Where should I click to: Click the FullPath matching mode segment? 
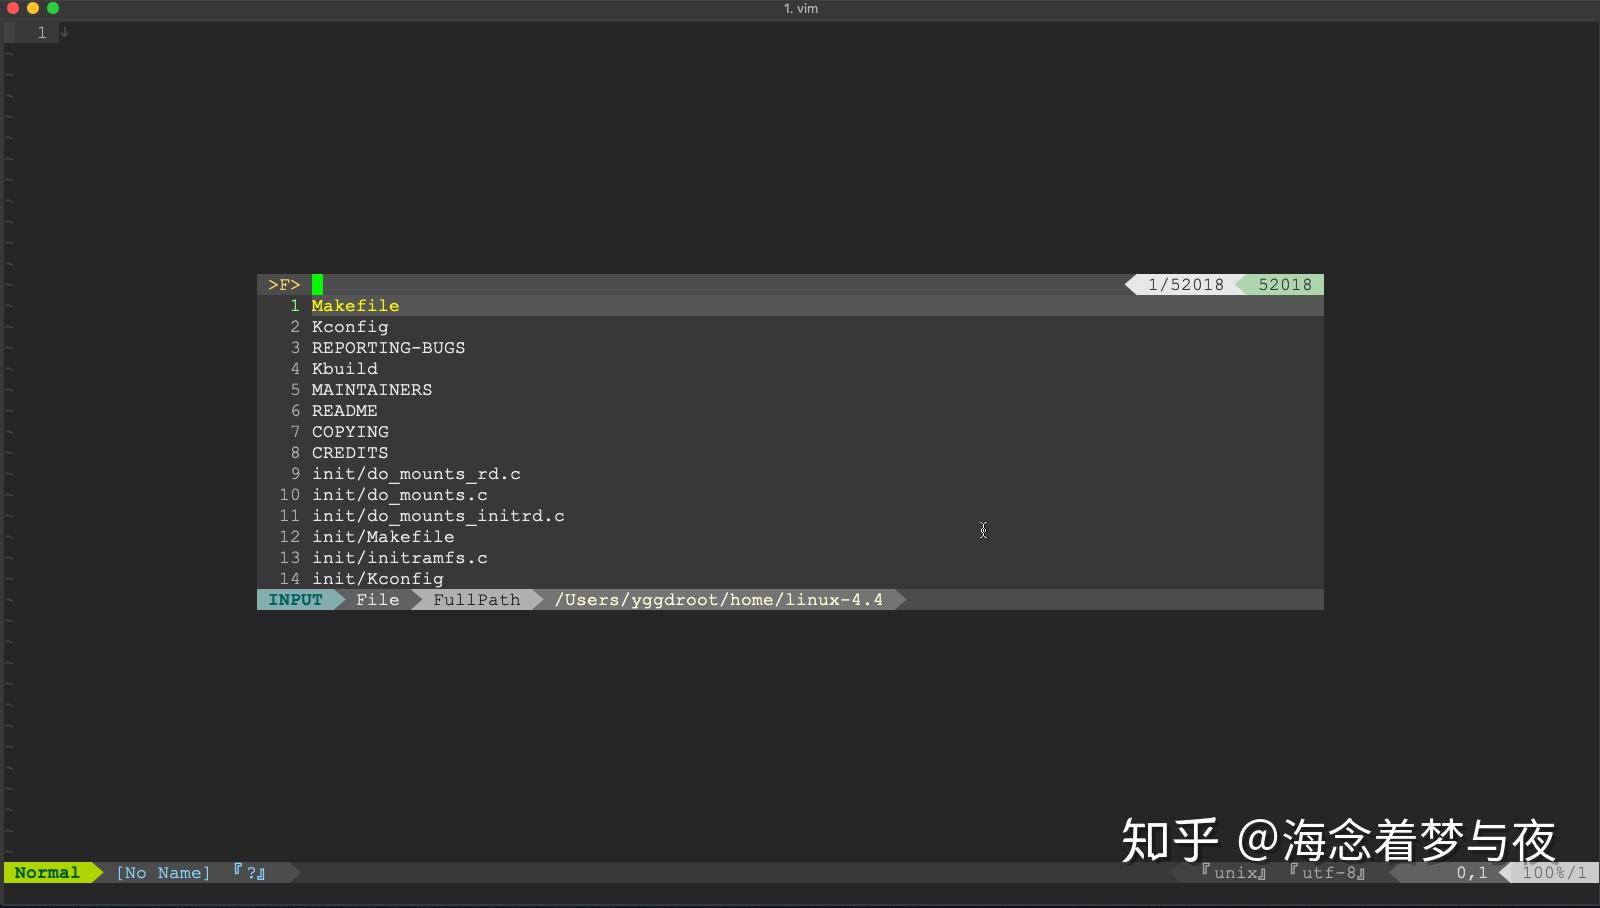[x=477, y=599]
